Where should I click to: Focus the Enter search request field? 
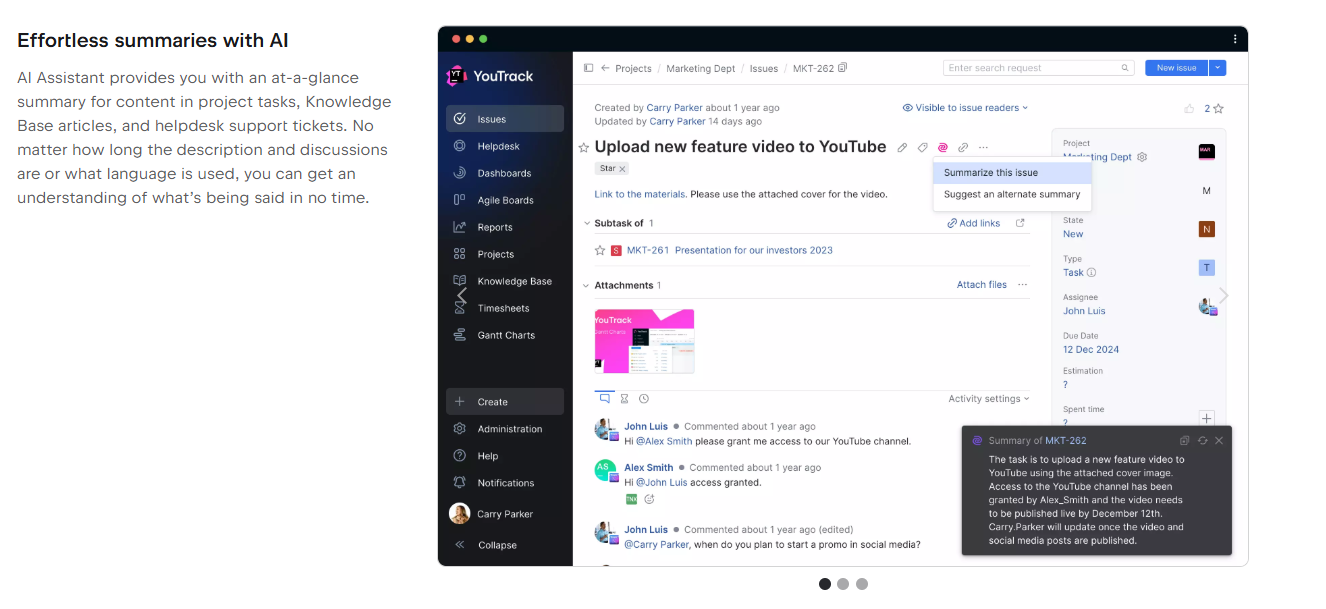click(1038, 68)
